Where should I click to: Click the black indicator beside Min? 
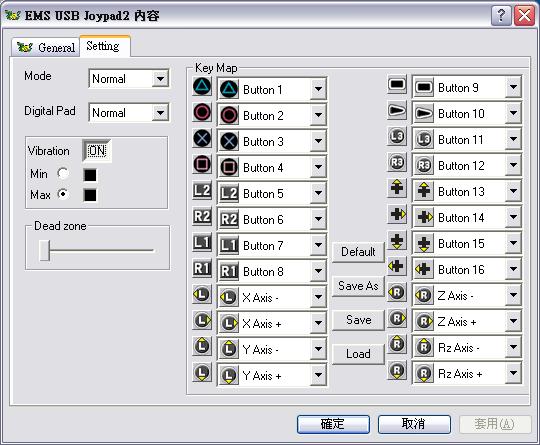click(x=90, y=175)
